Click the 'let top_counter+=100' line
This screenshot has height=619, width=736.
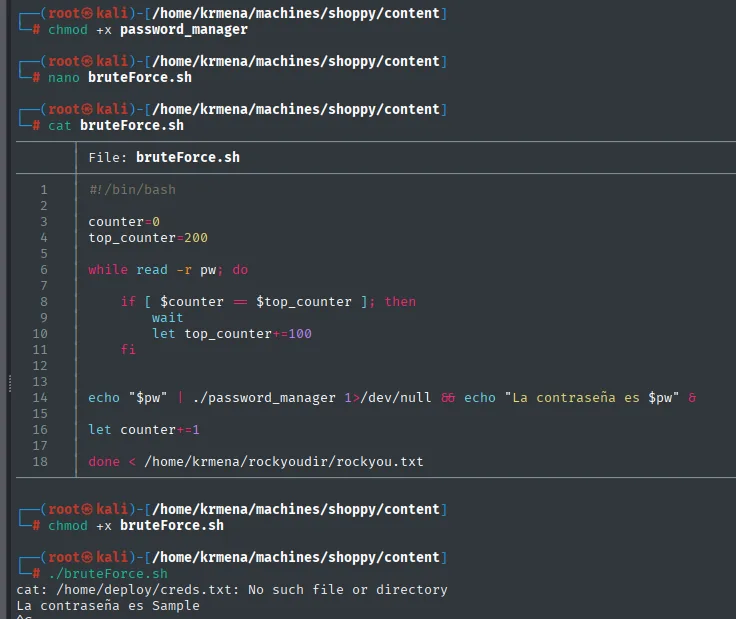pyautogui.click(x=232, y=334)
